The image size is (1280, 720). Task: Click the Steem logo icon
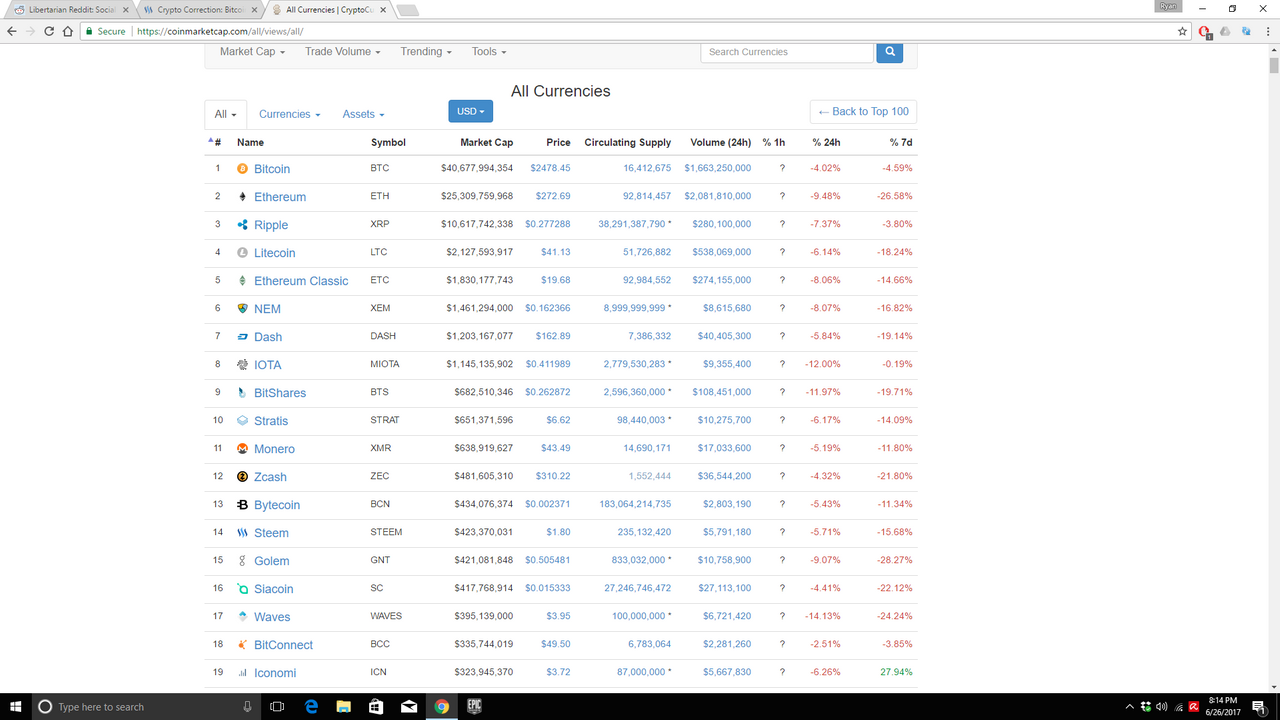(242, 533)
